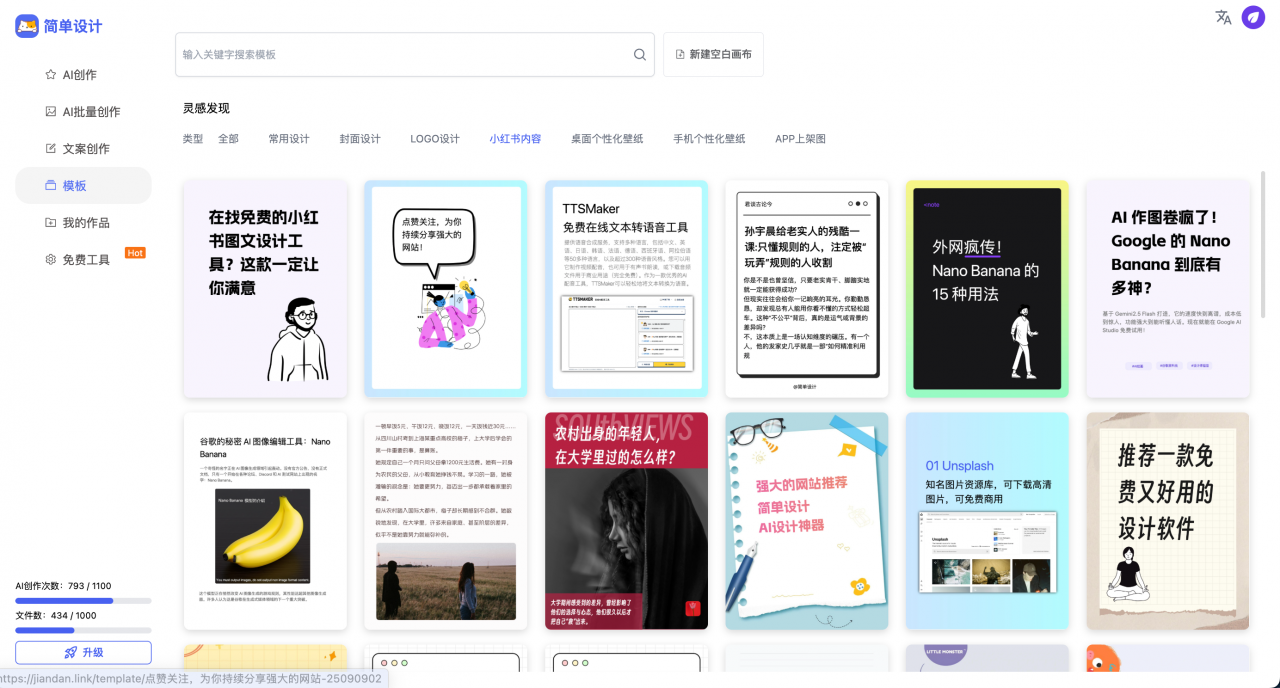
Task: Click the 新建空白画布 button
Action: pos(713,54)
